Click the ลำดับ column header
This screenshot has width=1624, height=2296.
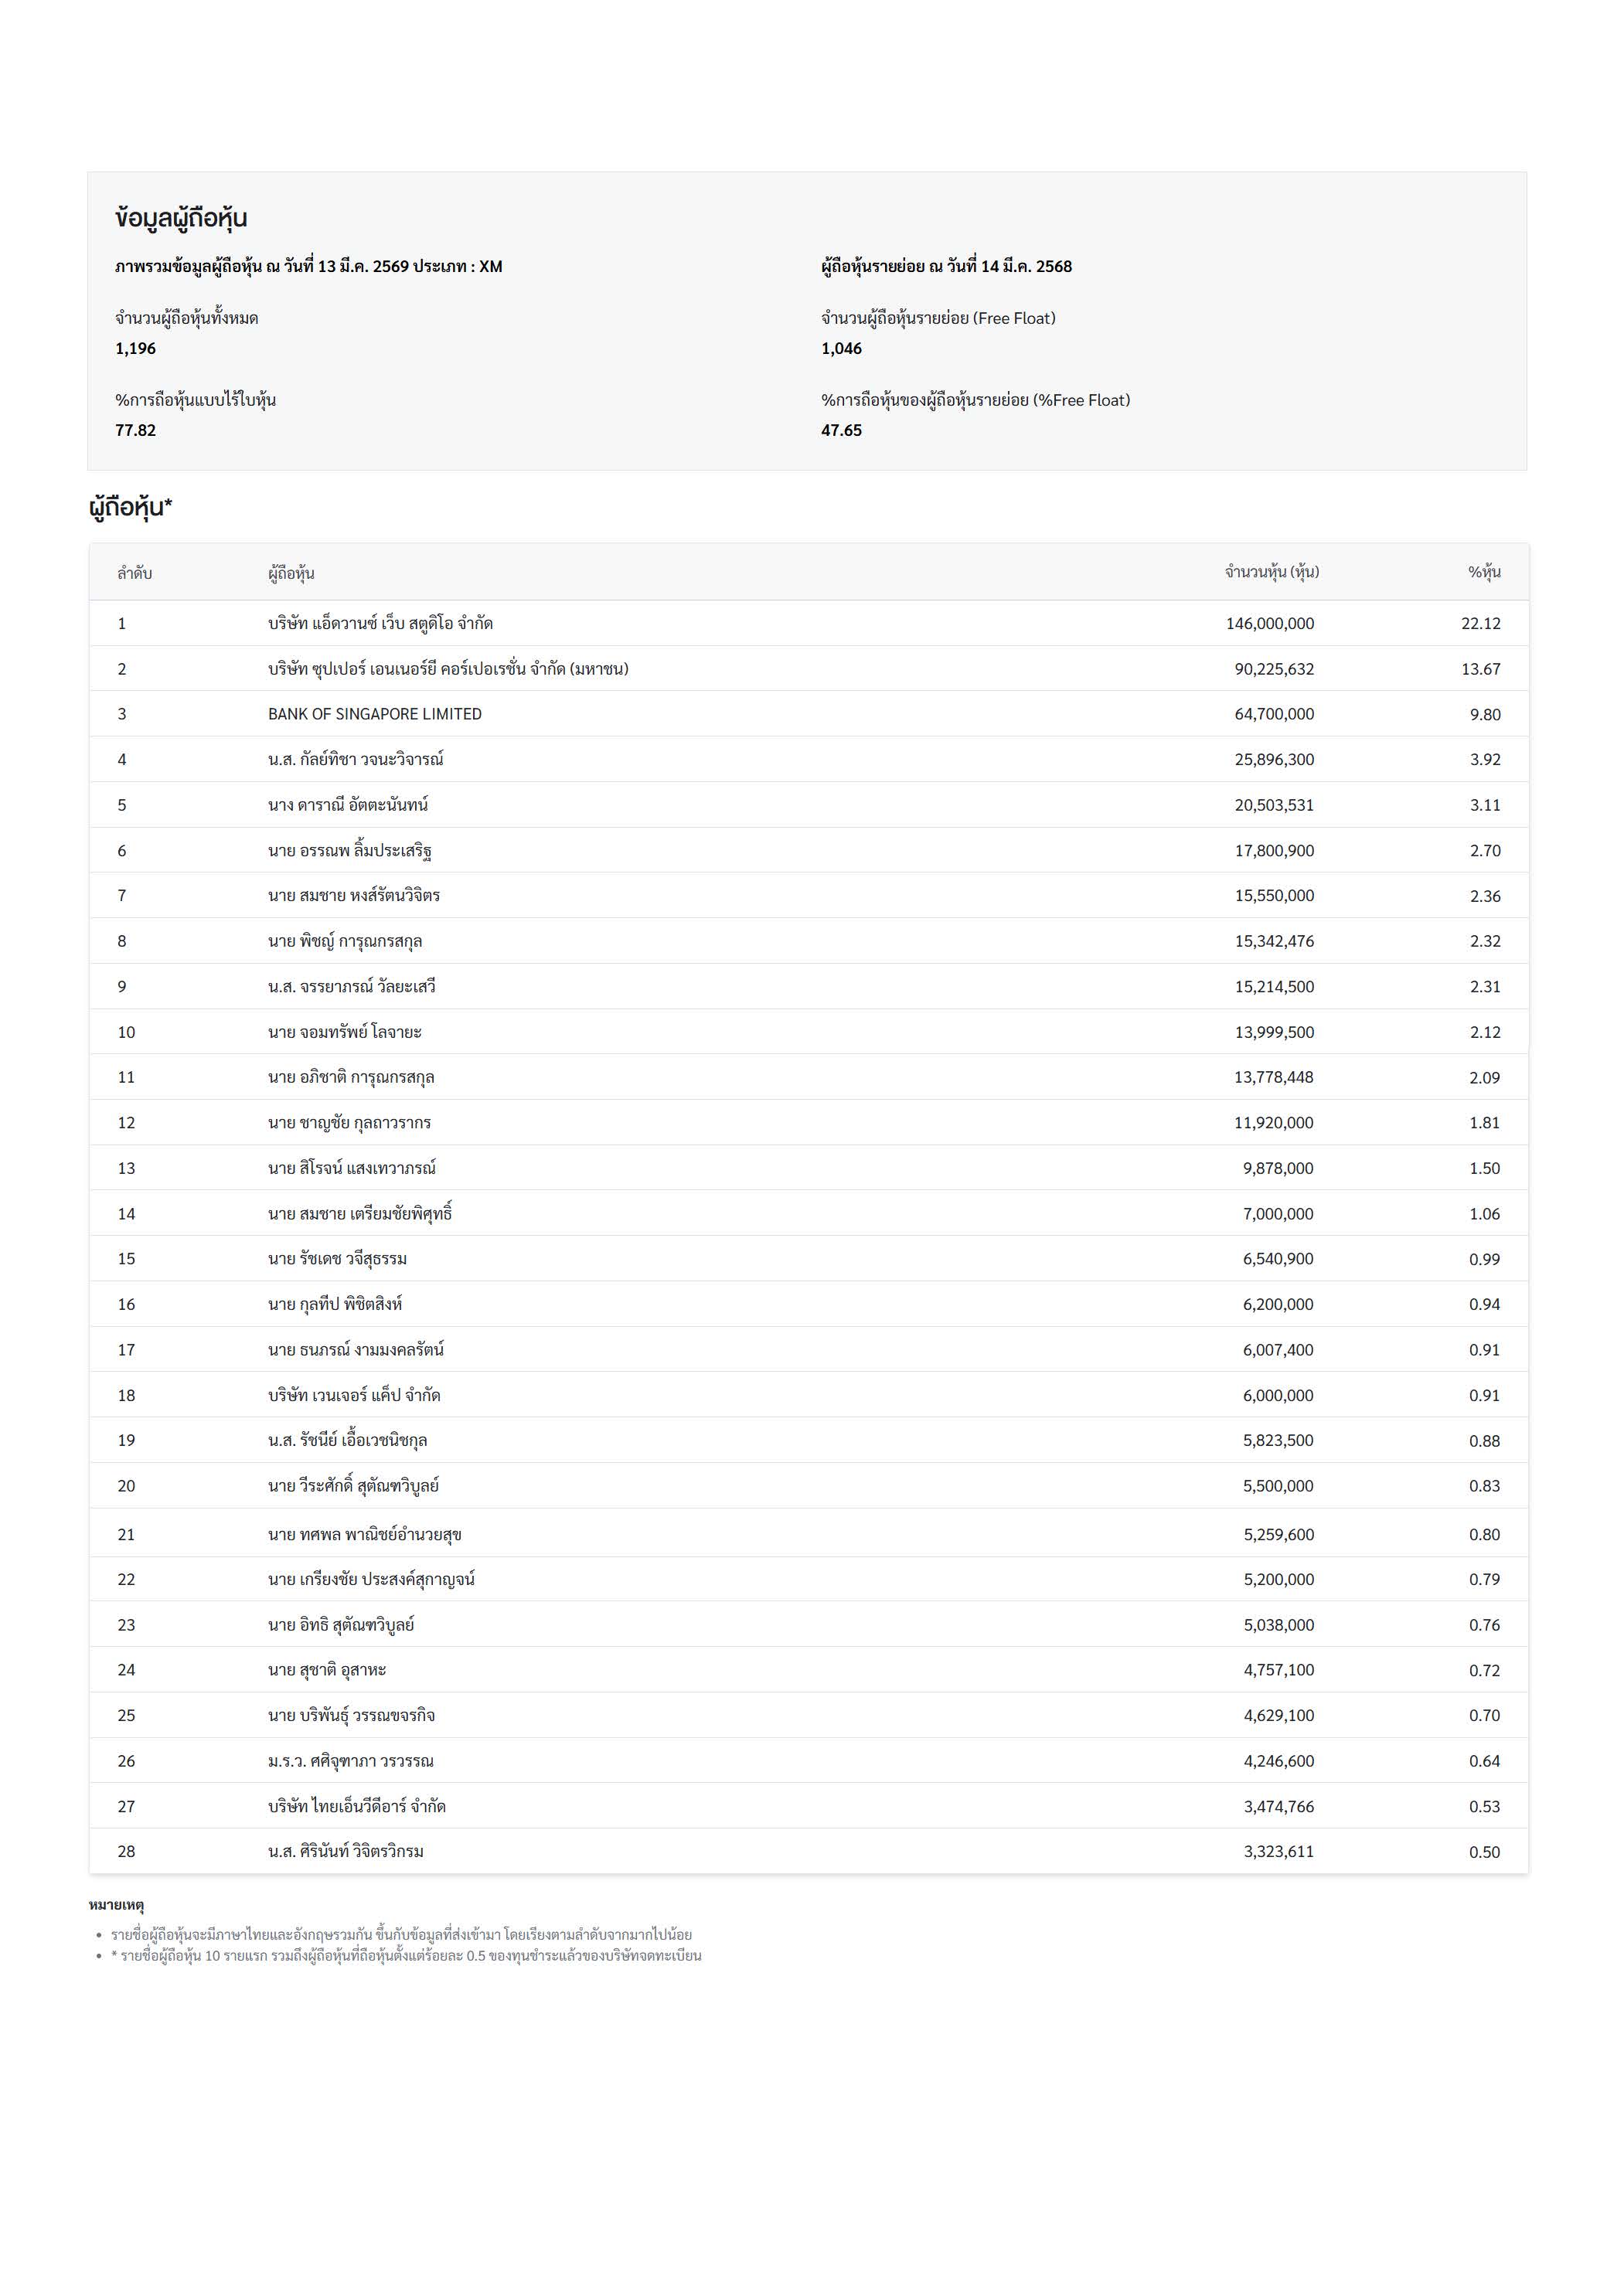coord(134,573)
